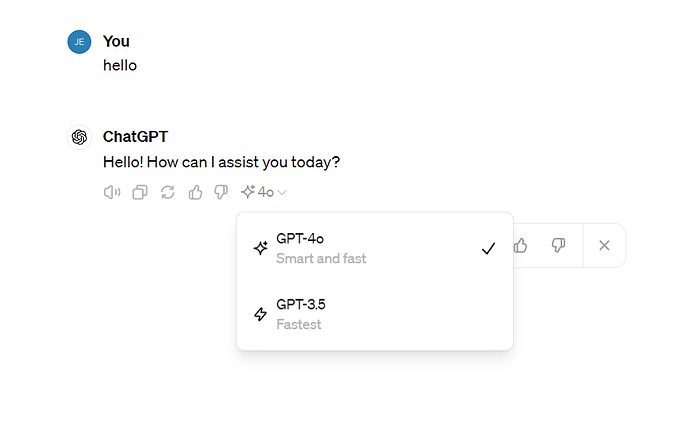The height and width of the screenshot is (427, 690).
Task: Click thumbs down in the feedback bar
Action: (558, 246)
